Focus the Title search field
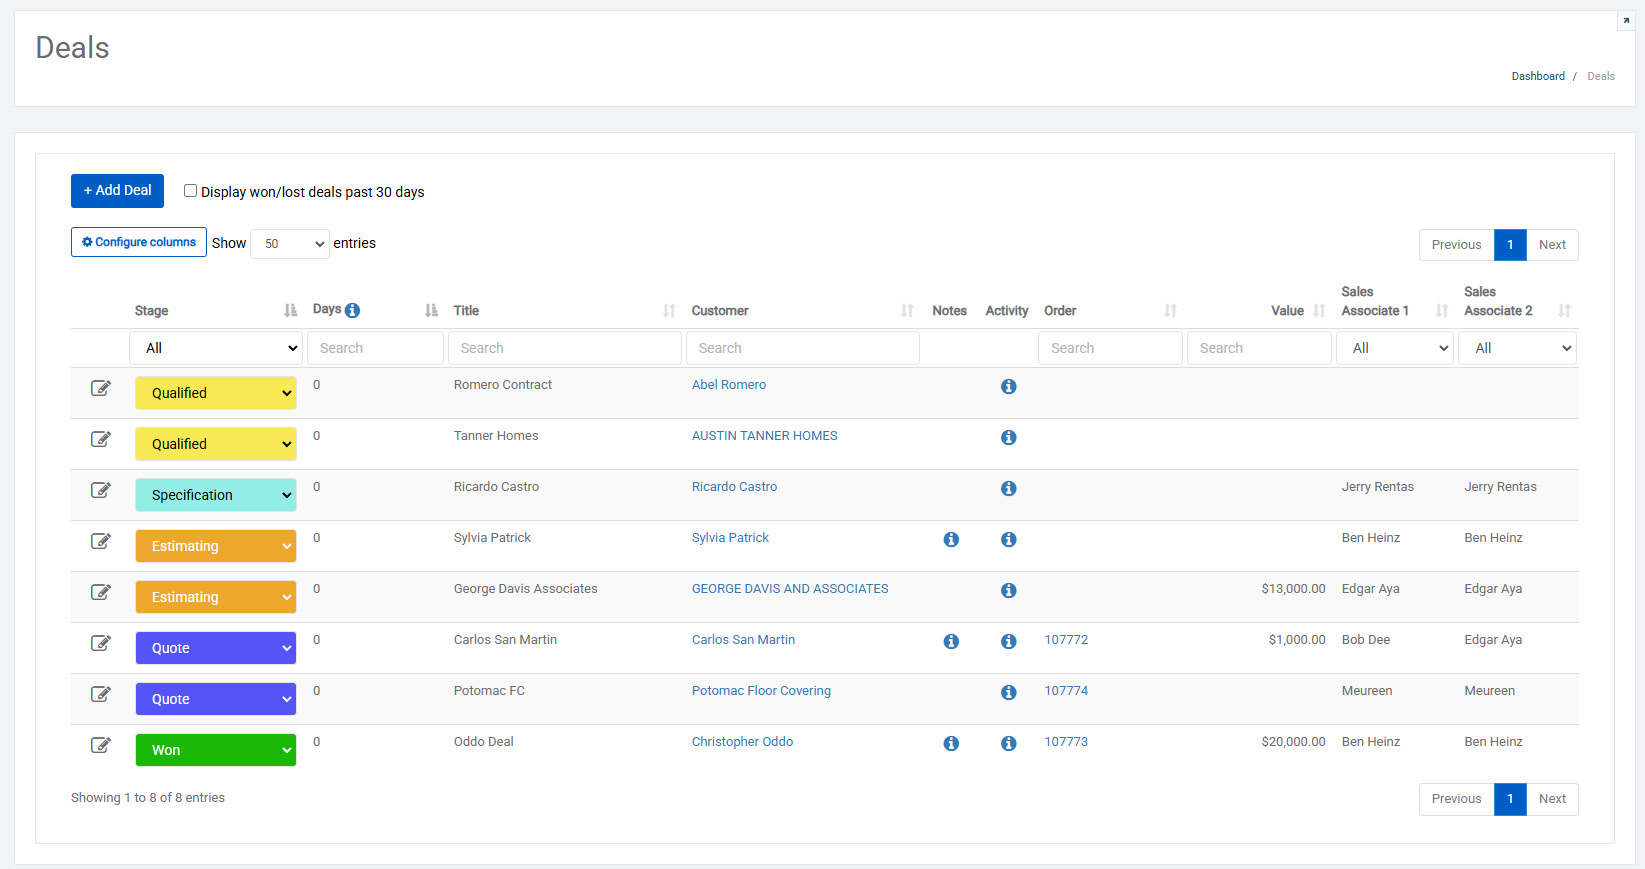Viewport: 1645px width, 869px height. click(565, 348)
